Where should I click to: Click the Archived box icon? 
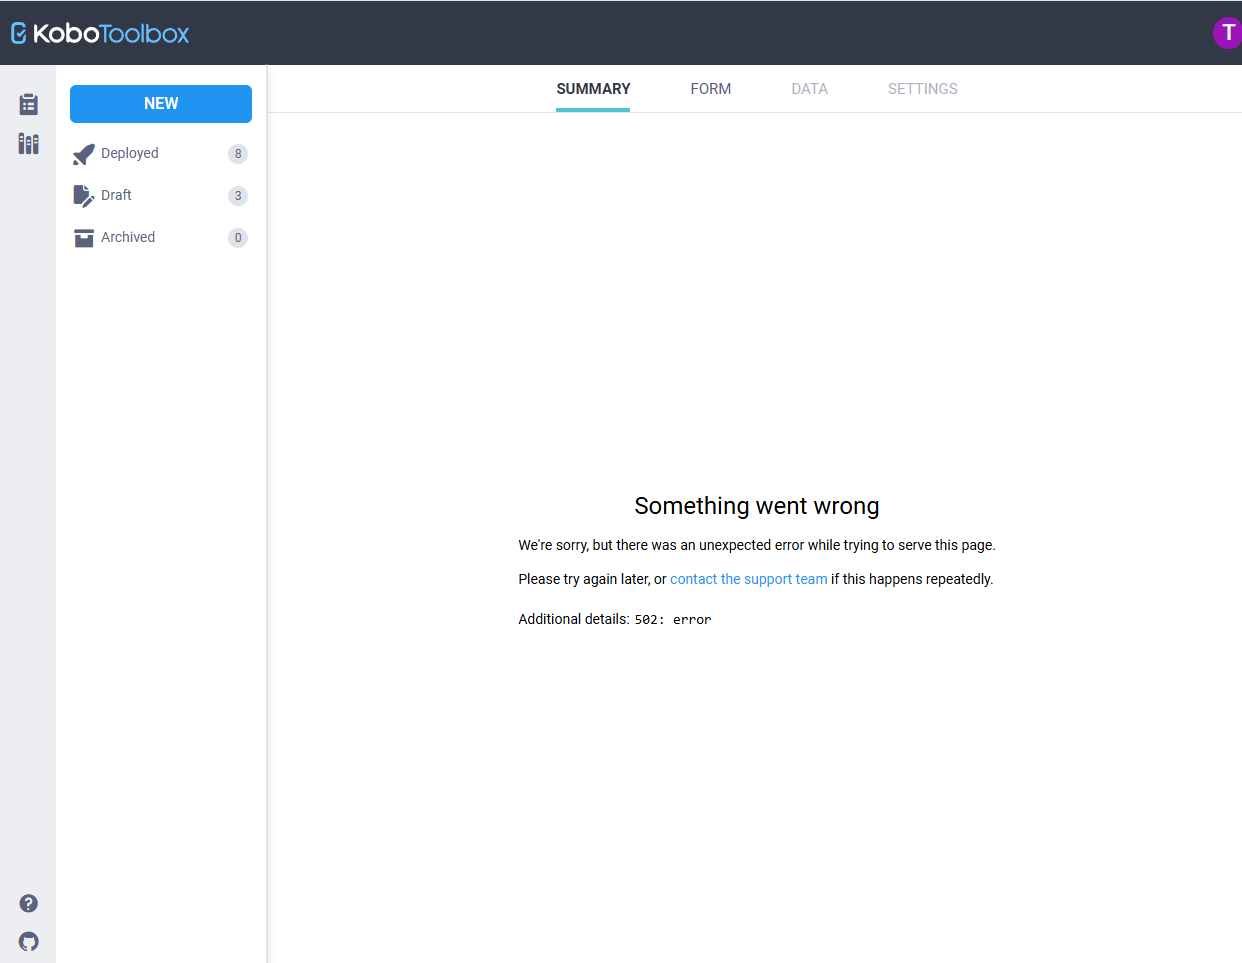coord(84,238)
